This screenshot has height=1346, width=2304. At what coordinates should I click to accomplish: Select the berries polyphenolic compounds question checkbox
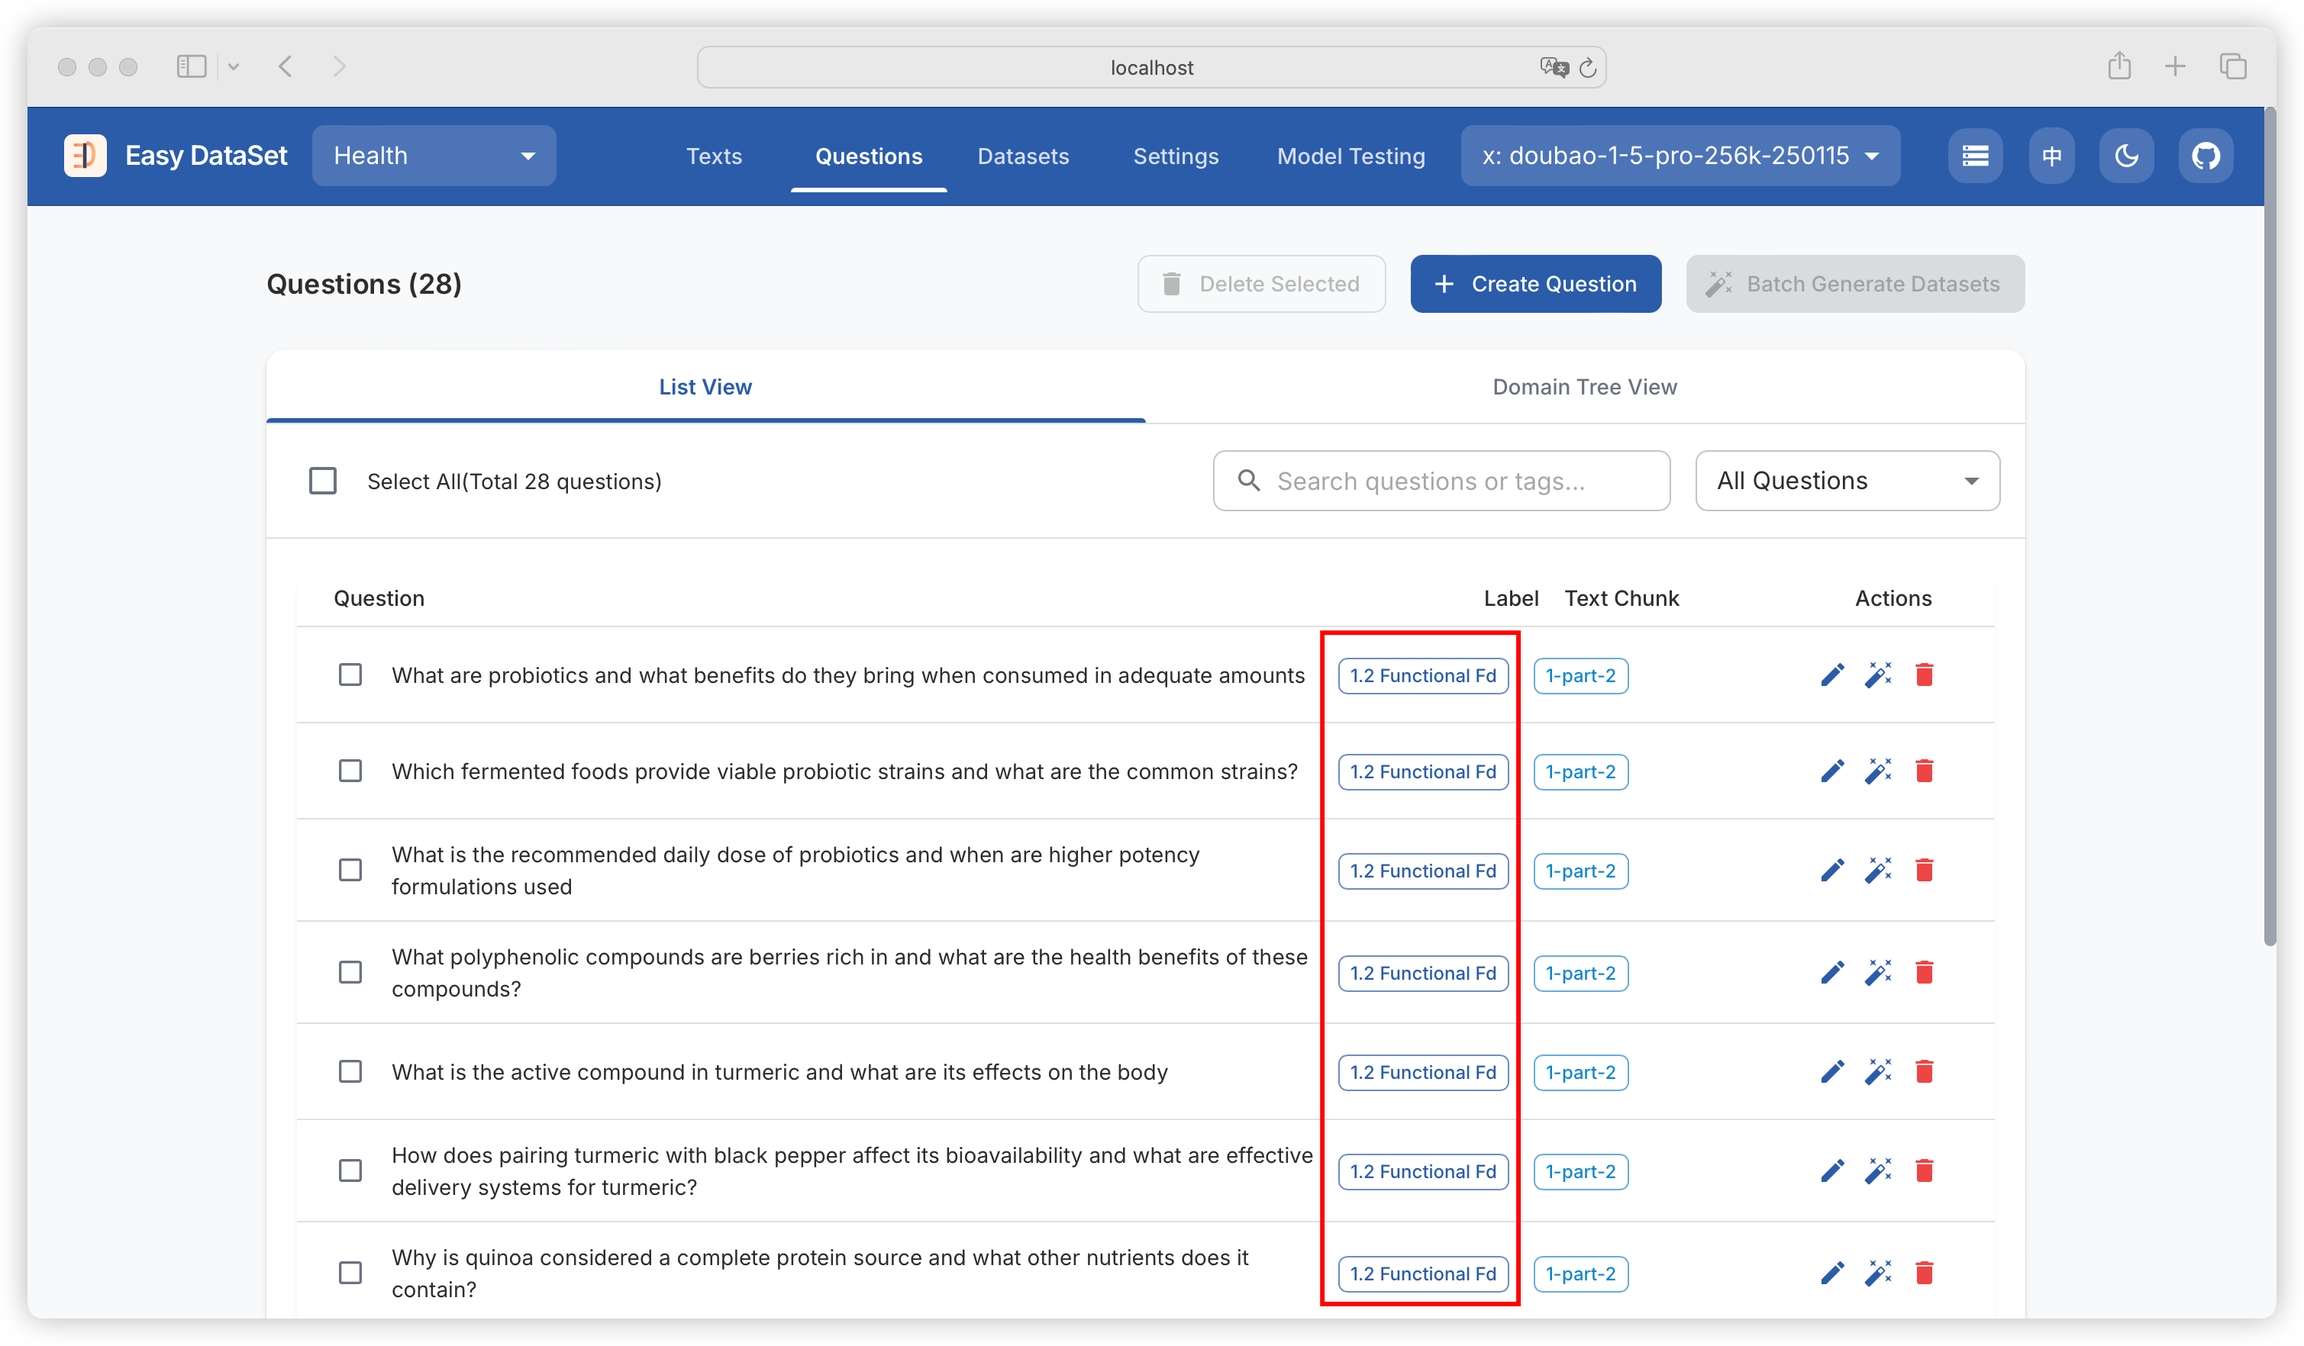tap(350, 972)
